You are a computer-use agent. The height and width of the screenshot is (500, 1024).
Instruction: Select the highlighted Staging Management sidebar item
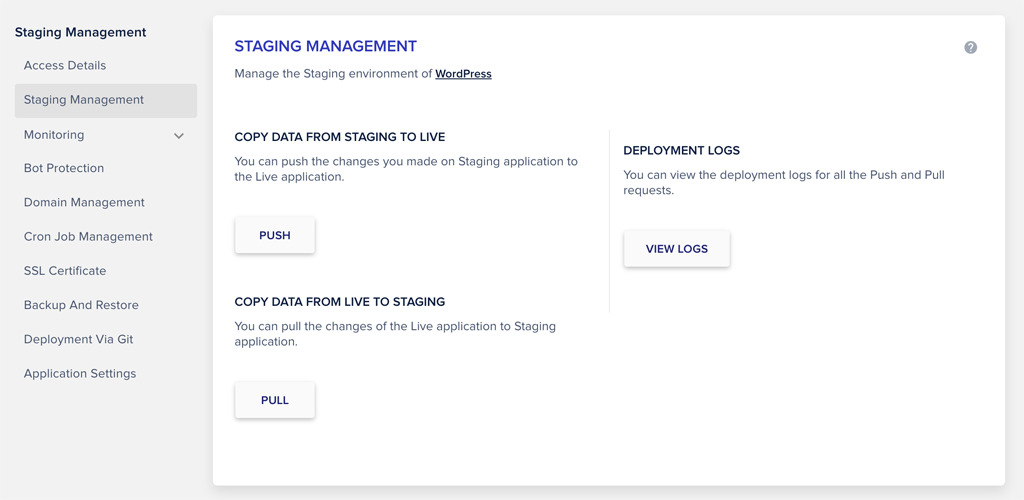tap(106, 101)
